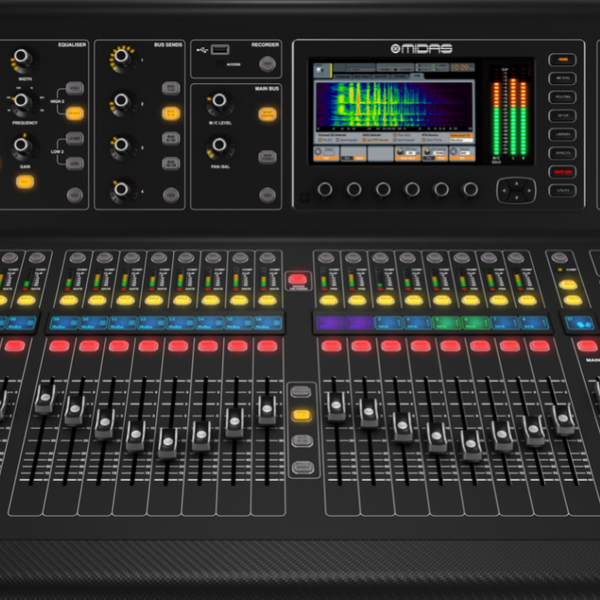This screenshot has width=600, height=600.
Task: Toggle the MAIN STEREO button
Action: click(x=267, y=157)
